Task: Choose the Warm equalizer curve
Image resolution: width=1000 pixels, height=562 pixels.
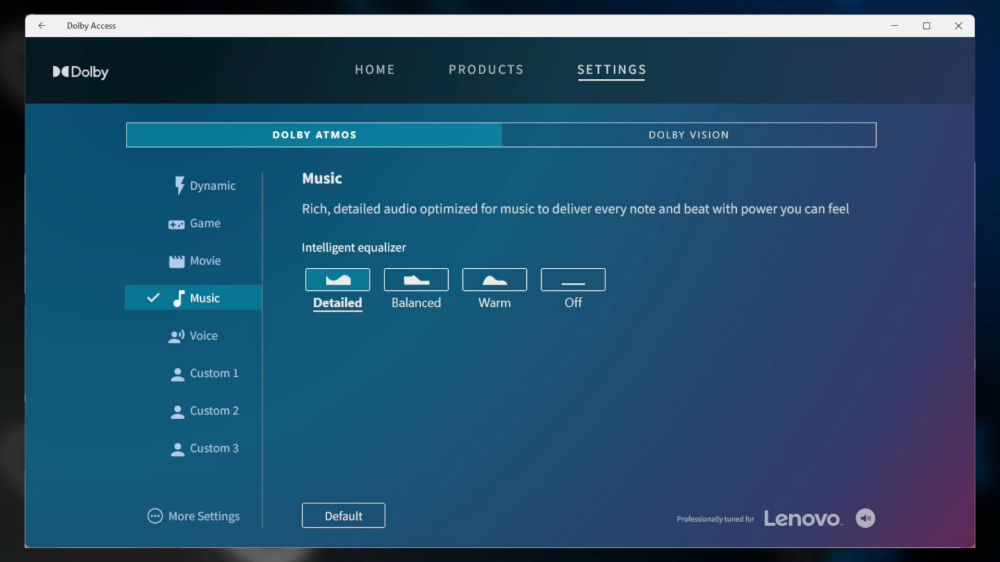Action: [x=494, y=279]
